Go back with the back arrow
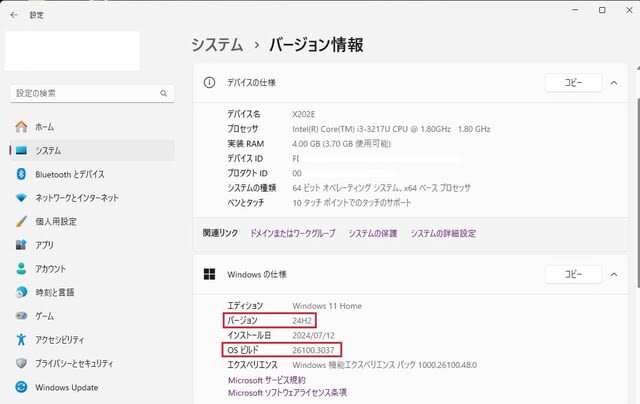640x404 pixels. click(14, 15)
